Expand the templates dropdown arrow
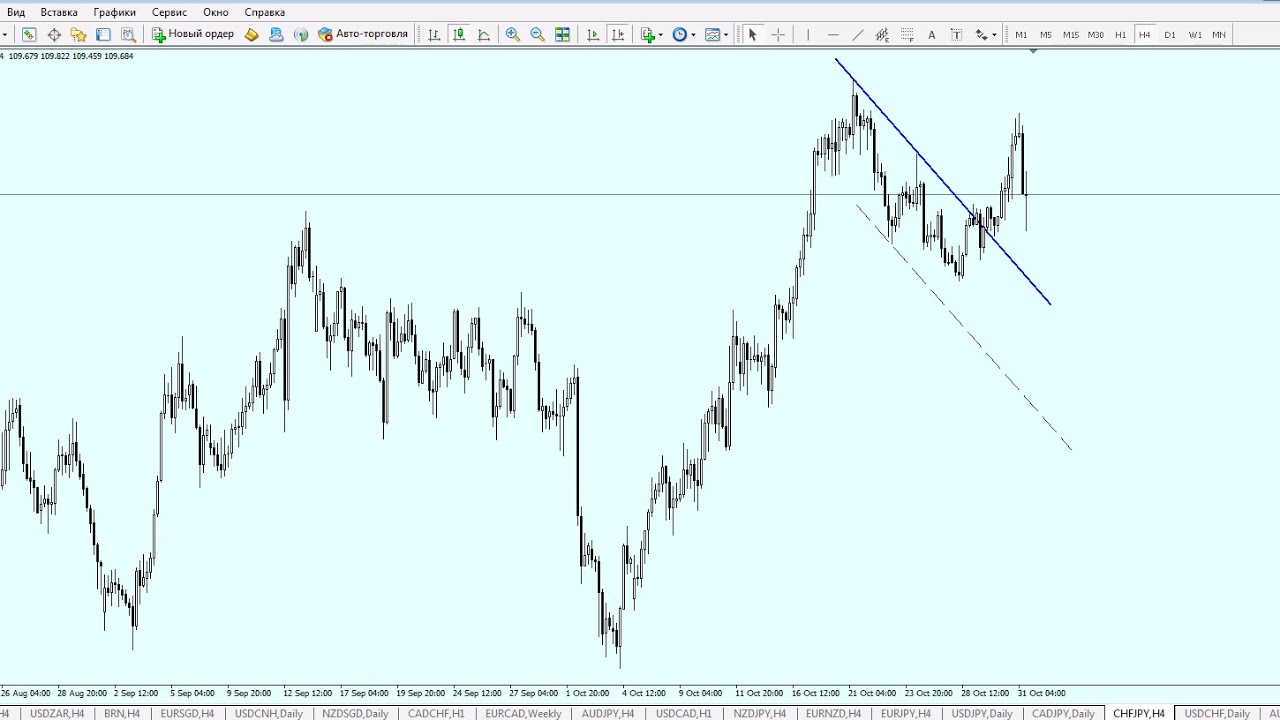 tap(726, 35)
